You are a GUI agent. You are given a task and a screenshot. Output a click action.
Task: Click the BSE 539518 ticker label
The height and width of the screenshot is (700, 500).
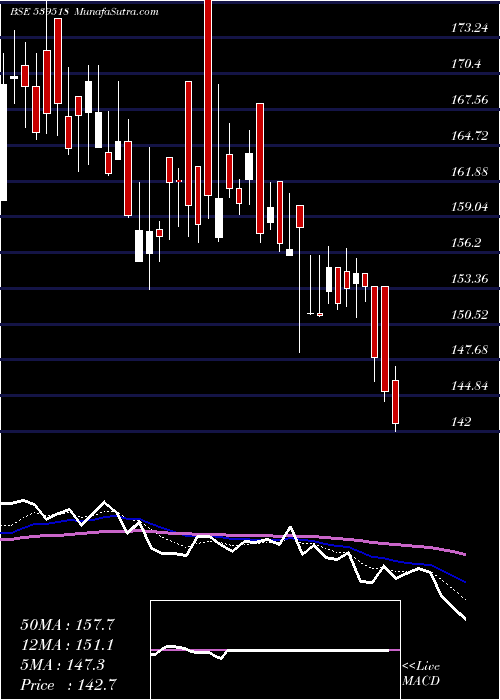[39, 12]
